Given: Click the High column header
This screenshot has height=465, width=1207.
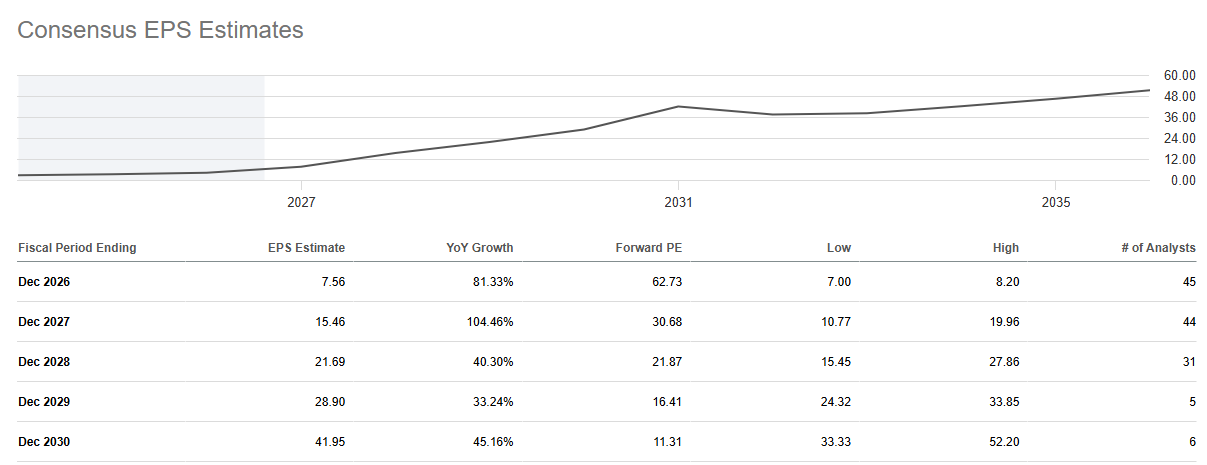Looking at the screenshot, I should (x=1006, y=248).
